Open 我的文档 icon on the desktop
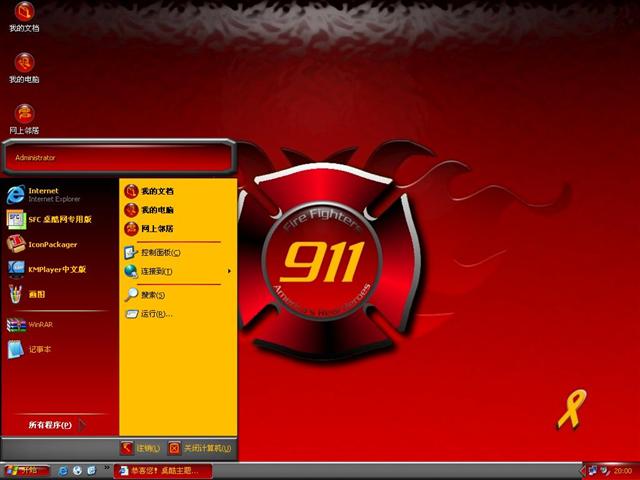Image resolution: width=640 pixels, height=480 pixels. (x=24, y=17)
